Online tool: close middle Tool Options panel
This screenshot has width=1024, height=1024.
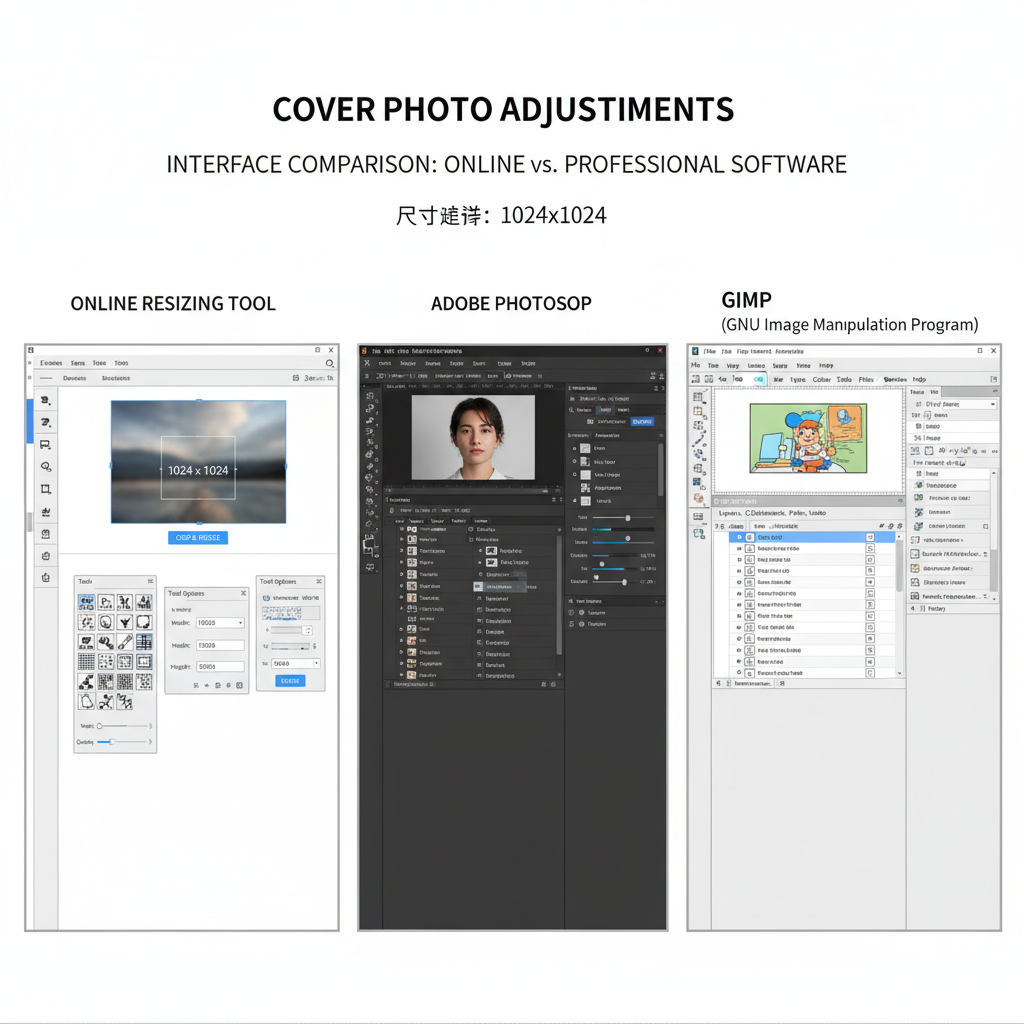pyautogui.click(x=243, y=594)
